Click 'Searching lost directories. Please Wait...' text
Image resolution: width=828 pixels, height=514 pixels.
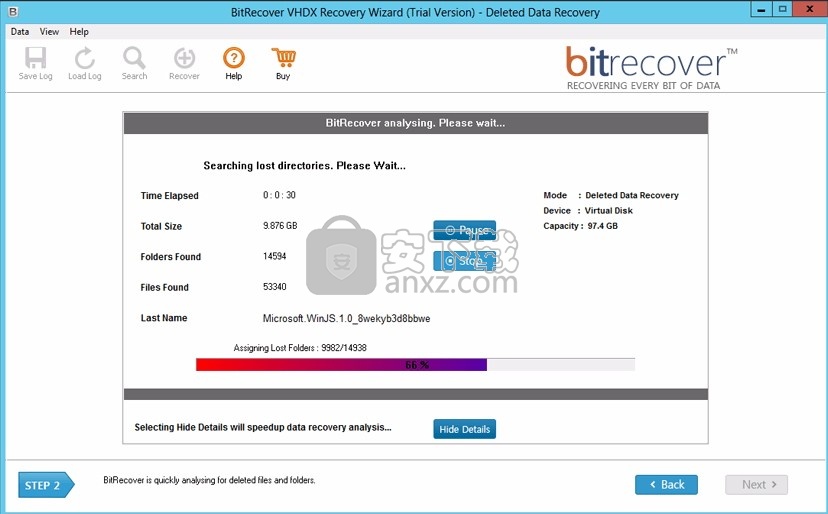click(x=305, y=165)
